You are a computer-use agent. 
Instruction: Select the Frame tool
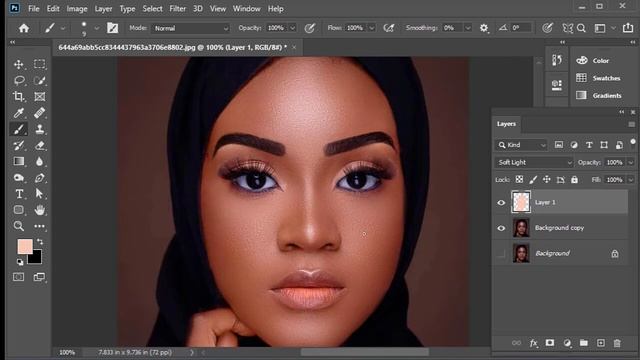click(40, 96)
